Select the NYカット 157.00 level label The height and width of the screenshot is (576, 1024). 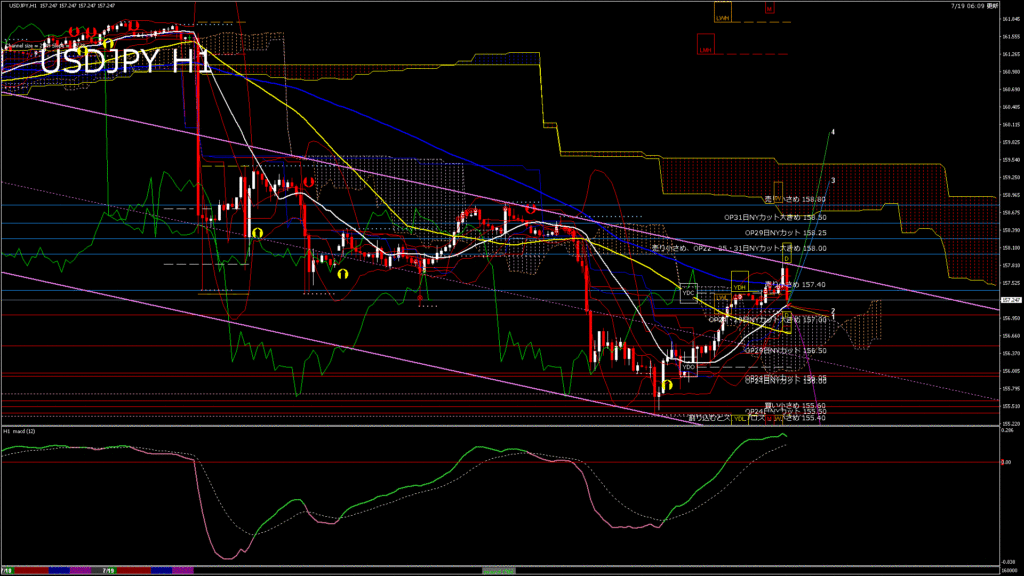[768, 320]
